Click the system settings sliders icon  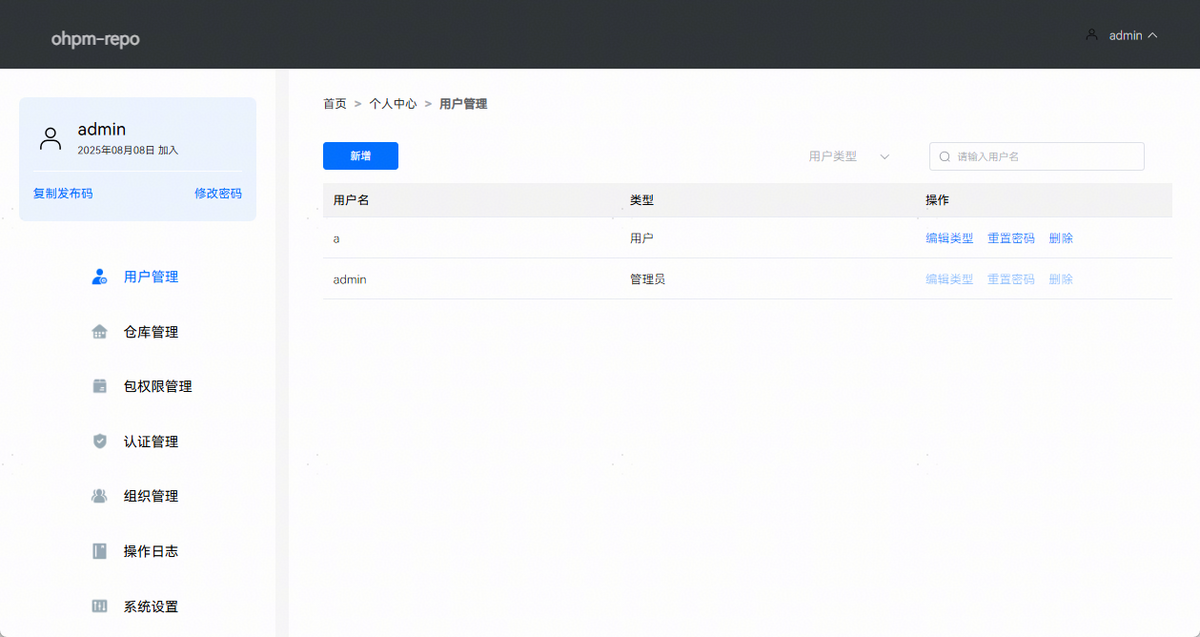pos(99,606)
